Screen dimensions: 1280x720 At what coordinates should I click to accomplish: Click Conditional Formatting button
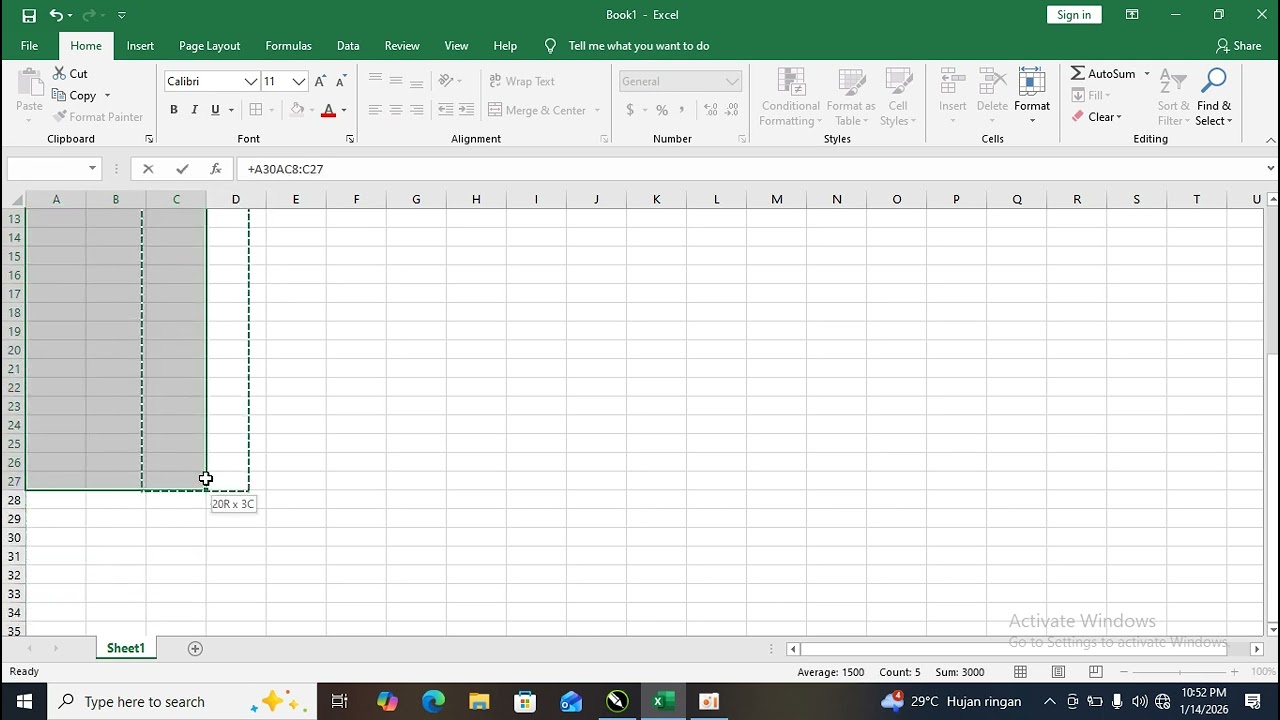coord(790,97)
